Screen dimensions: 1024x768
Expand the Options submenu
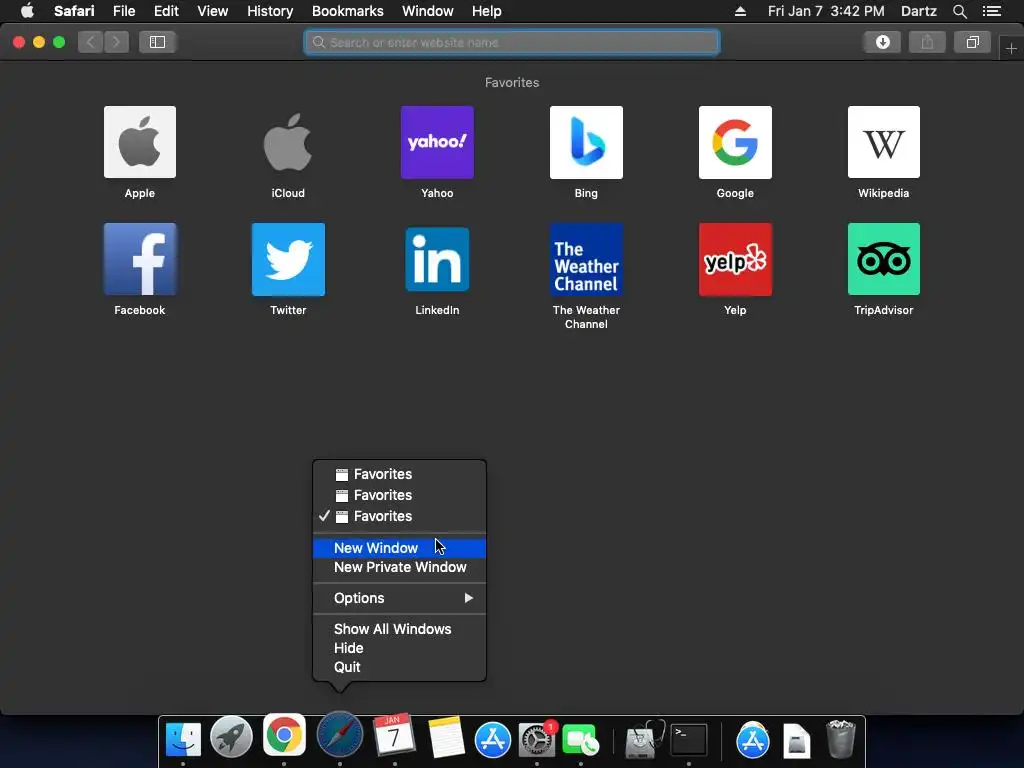click(x=400, y=598)
